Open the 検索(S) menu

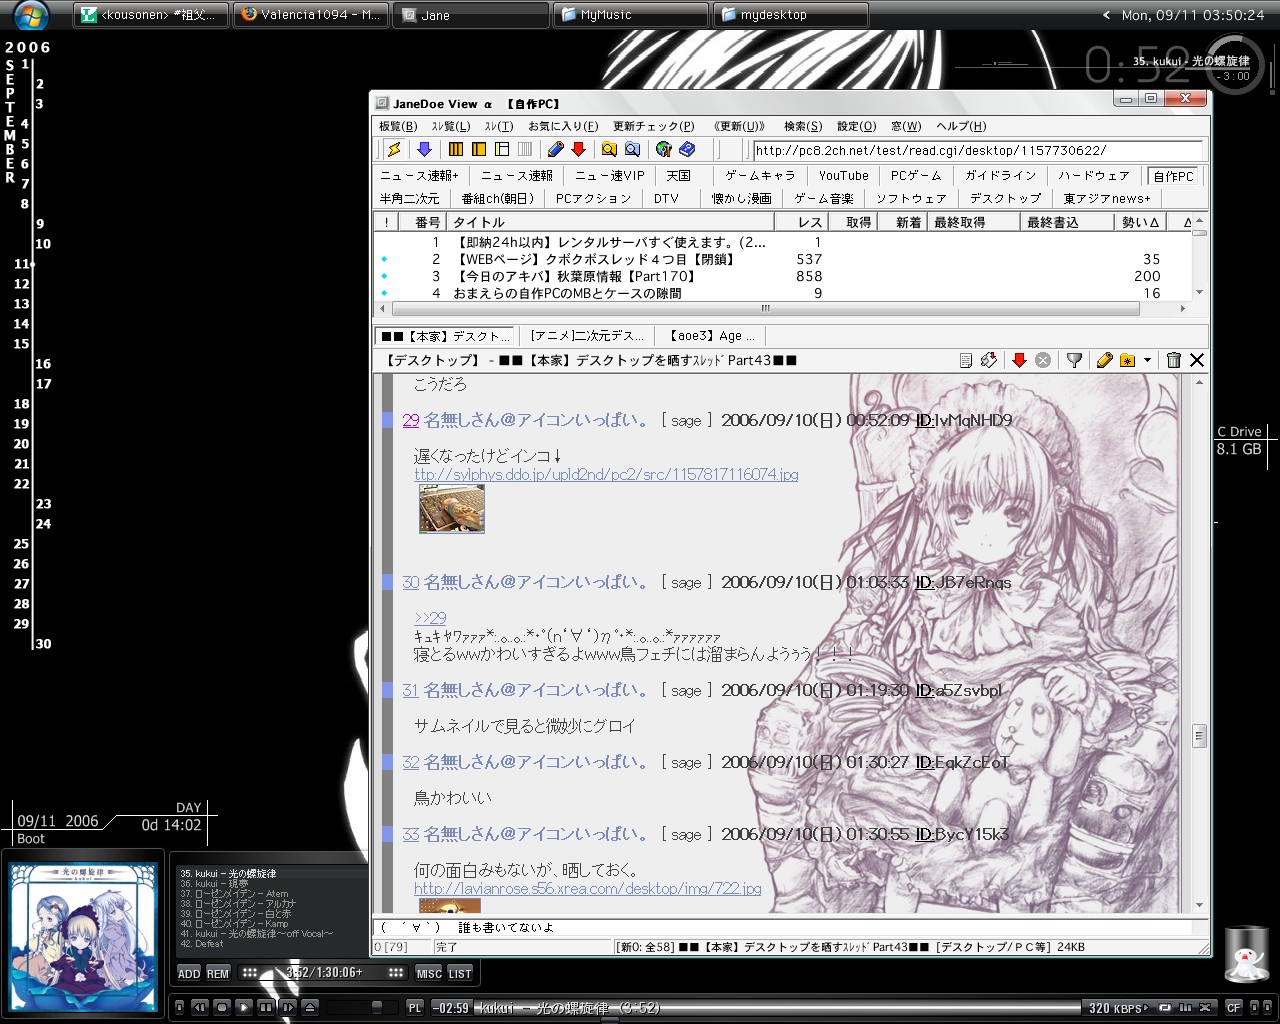click(x=803, y=126)
